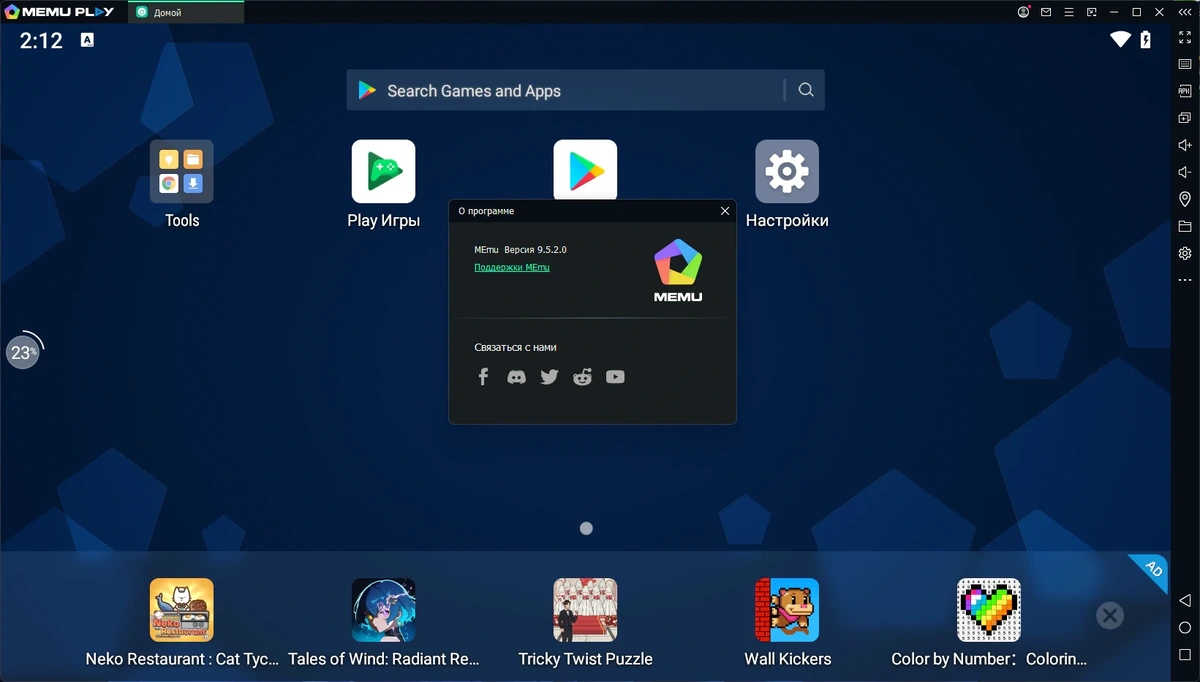Click the Search Games and Apps field
Image resolution: width=1200 pixels, height=682 pixels.
(x=585, y=90)
